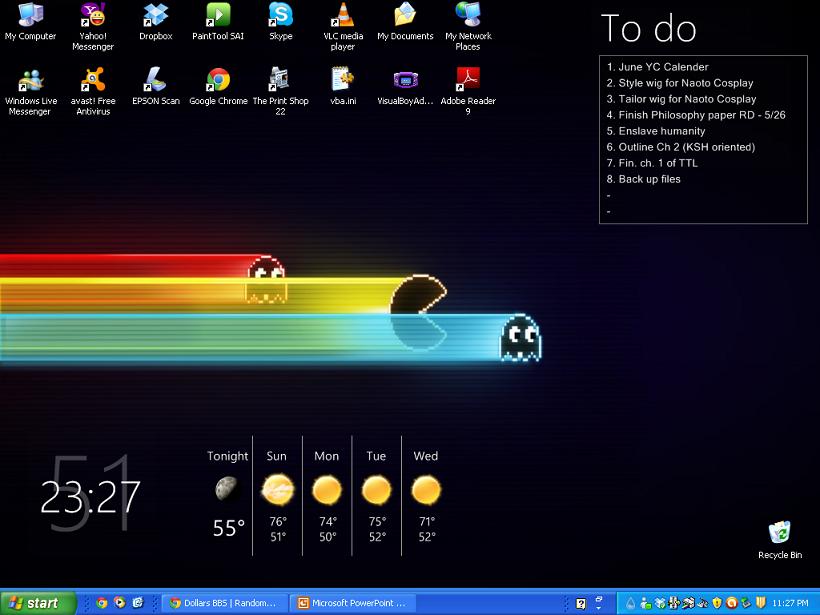
Task: Select the 'June YC Calender' to-do item
Action: (657, 67)
